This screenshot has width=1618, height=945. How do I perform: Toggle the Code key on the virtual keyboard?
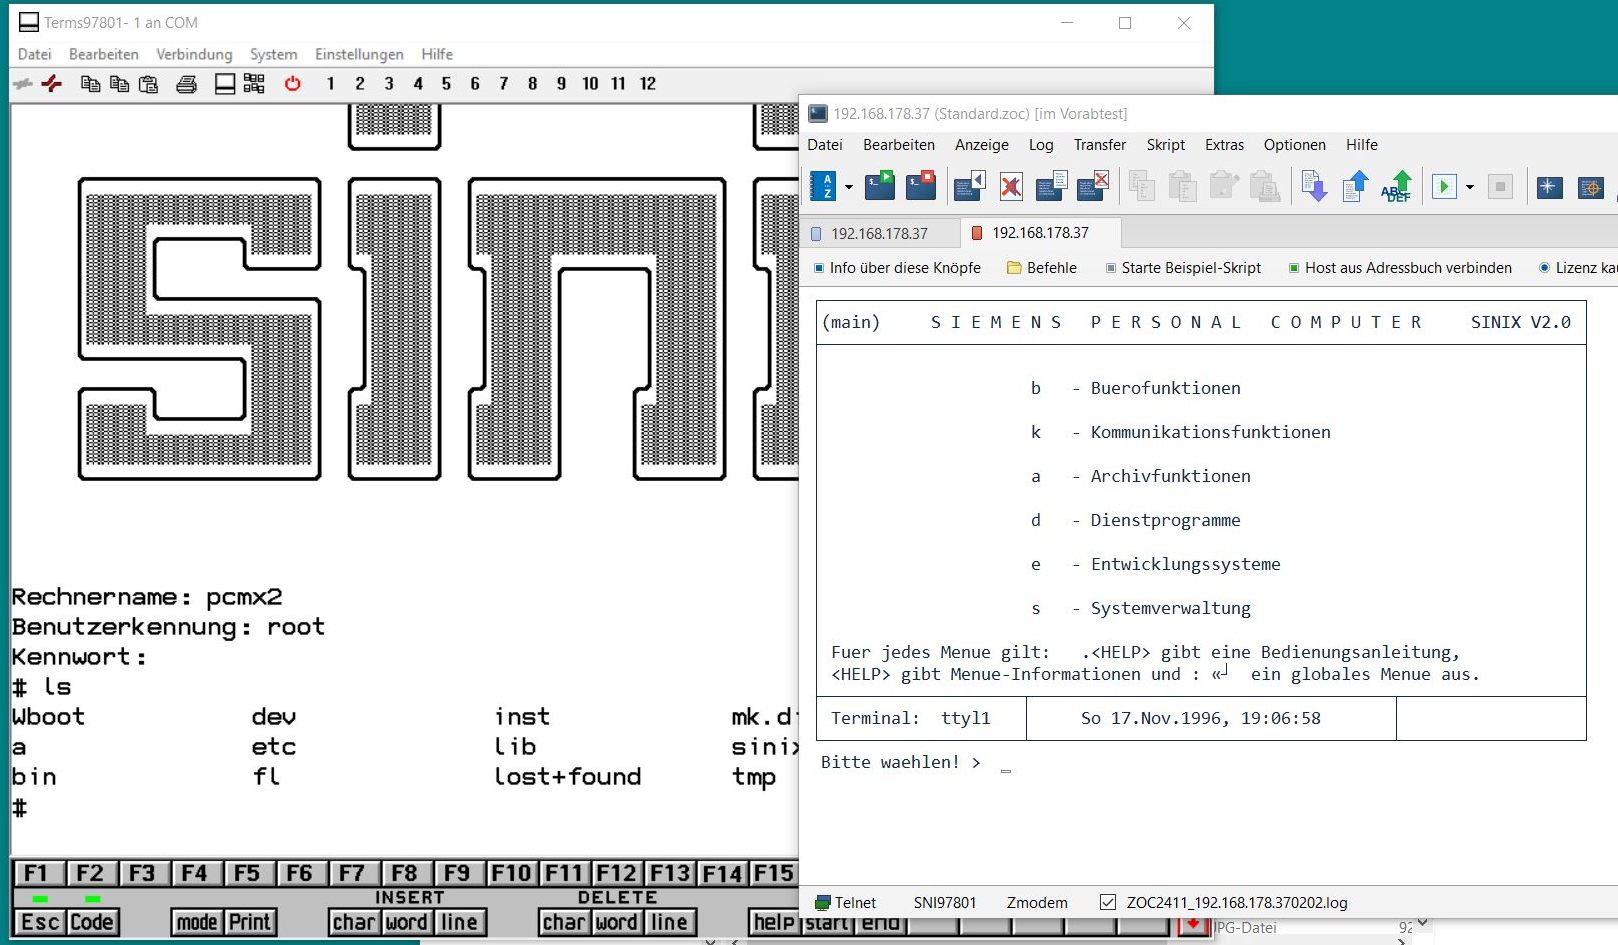[x=92, y=922]
